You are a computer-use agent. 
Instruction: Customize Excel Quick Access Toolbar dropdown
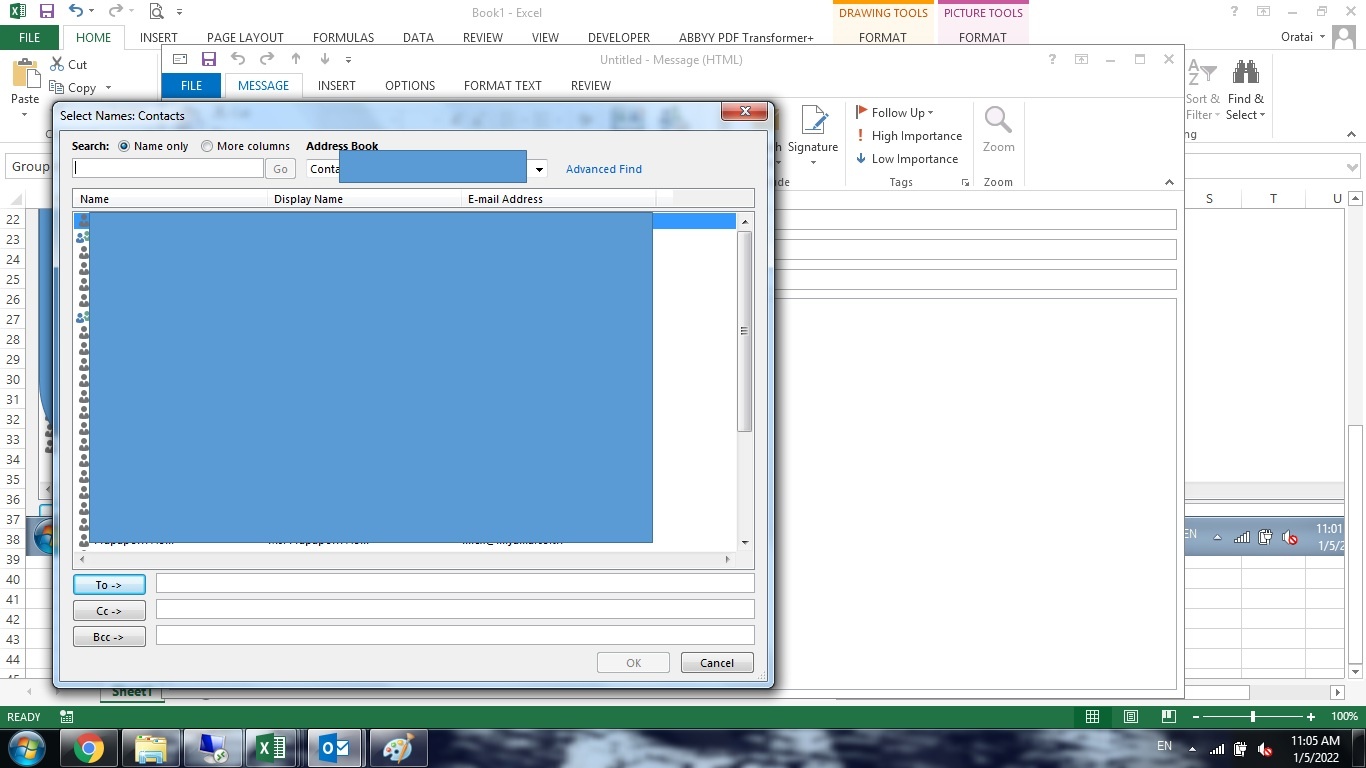coord(180,12)
